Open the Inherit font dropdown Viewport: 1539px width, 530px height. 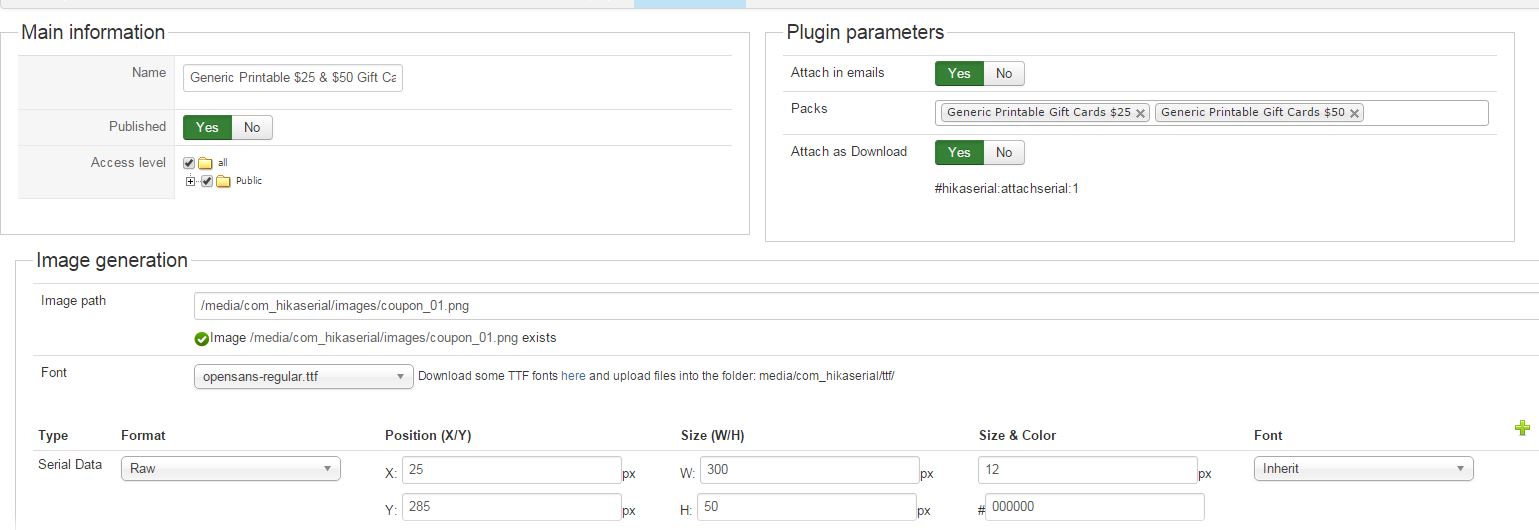point(1363,468)
